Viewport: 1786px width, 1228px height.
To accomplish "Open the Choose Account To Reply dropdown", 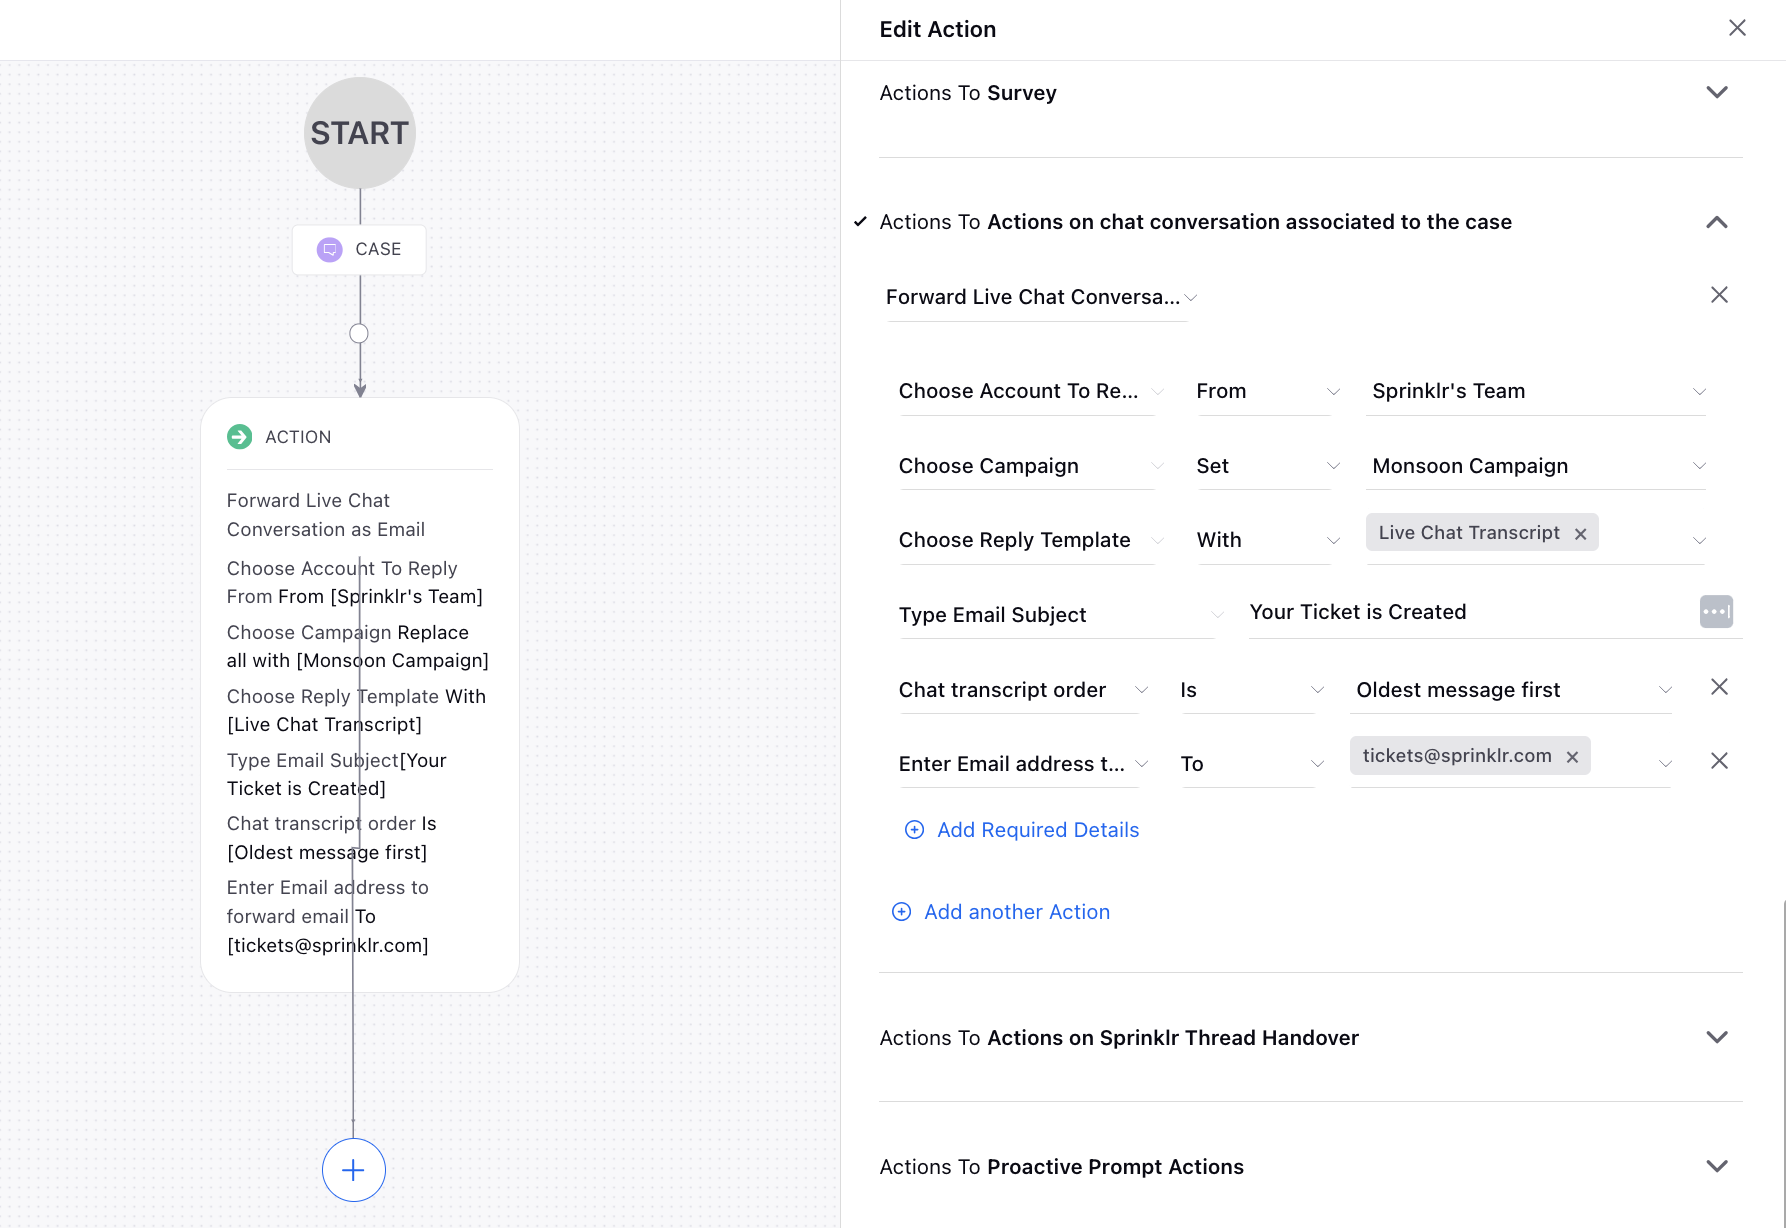I will click(x=1031, y=391).
